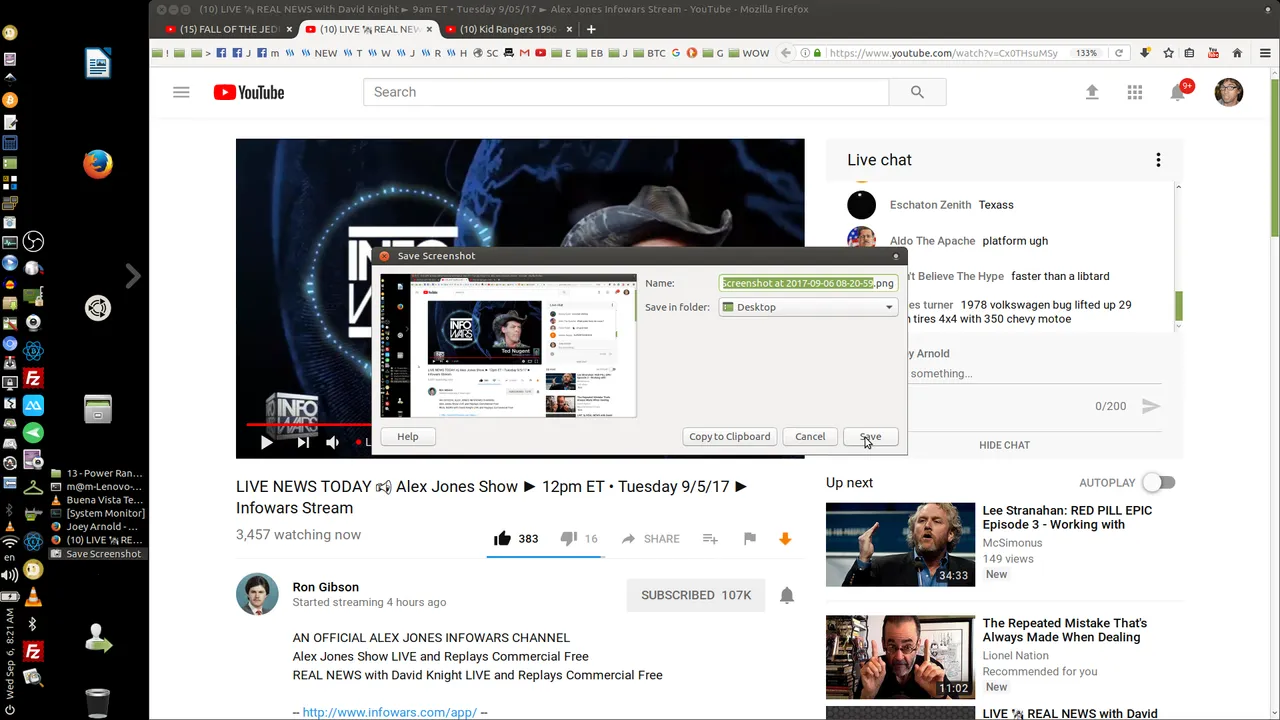Open the Firefox downloads arrow in the toolbar

pyautogui.click(x=1145, y=53)
